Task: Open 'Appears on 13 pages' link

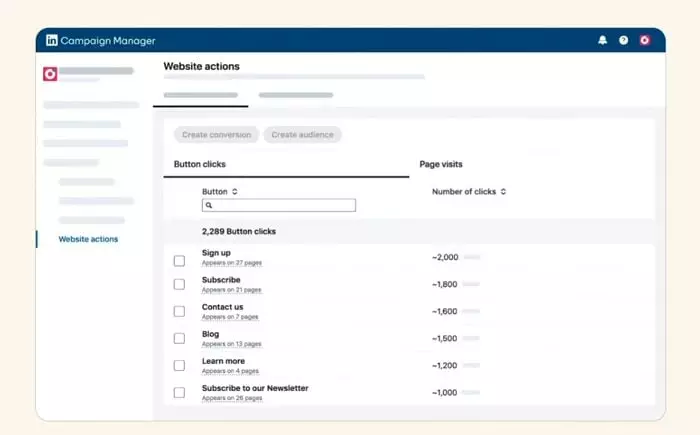Action: pyautogui.click(x=231, y=344)
